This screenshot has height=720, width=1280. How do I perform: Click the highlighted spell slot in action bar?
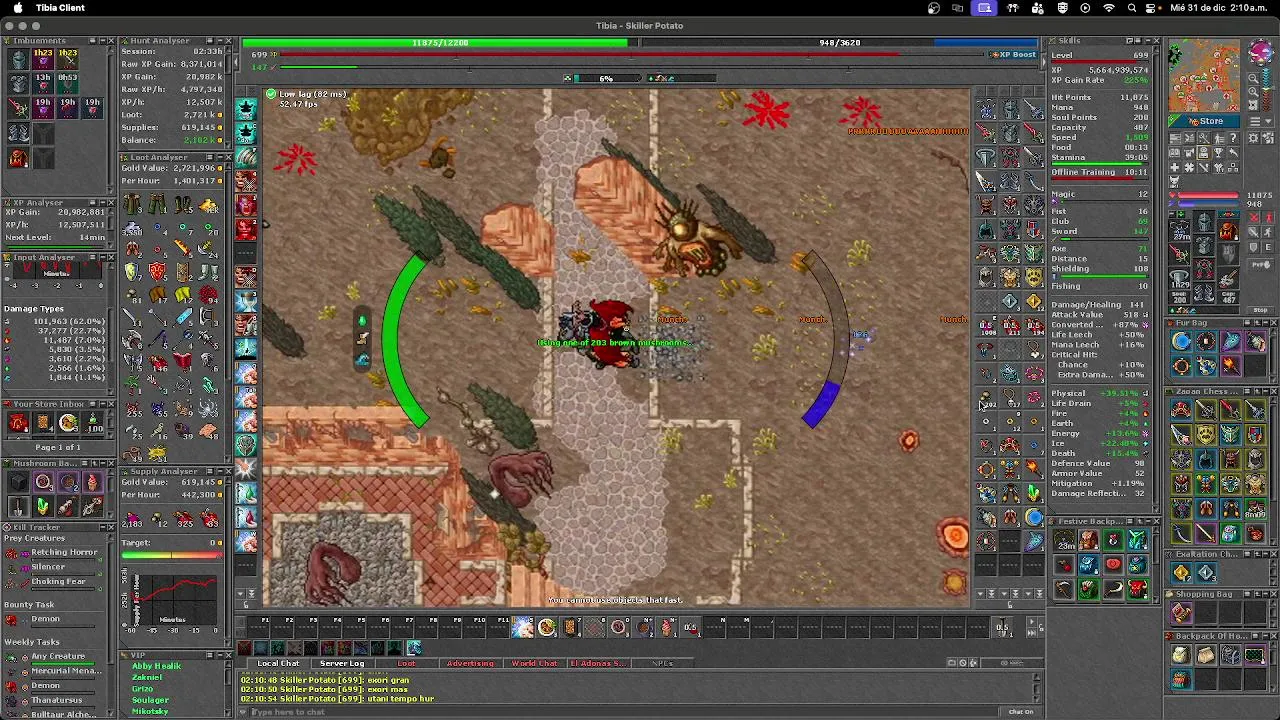pos(522,627)
